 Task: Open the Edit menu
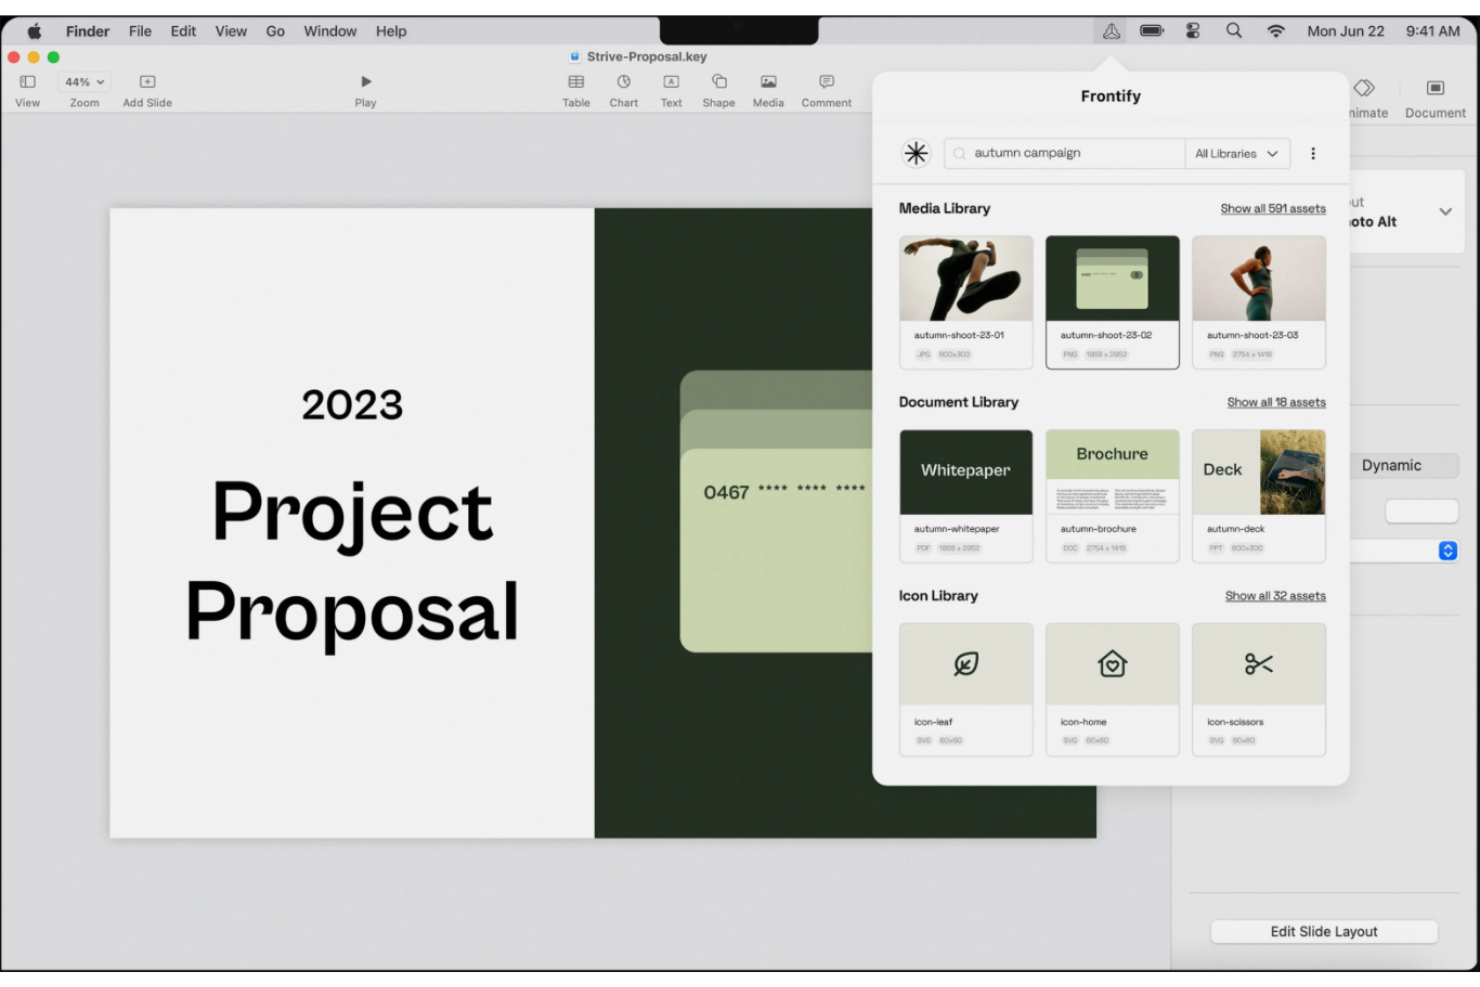(x=183, y=31)
